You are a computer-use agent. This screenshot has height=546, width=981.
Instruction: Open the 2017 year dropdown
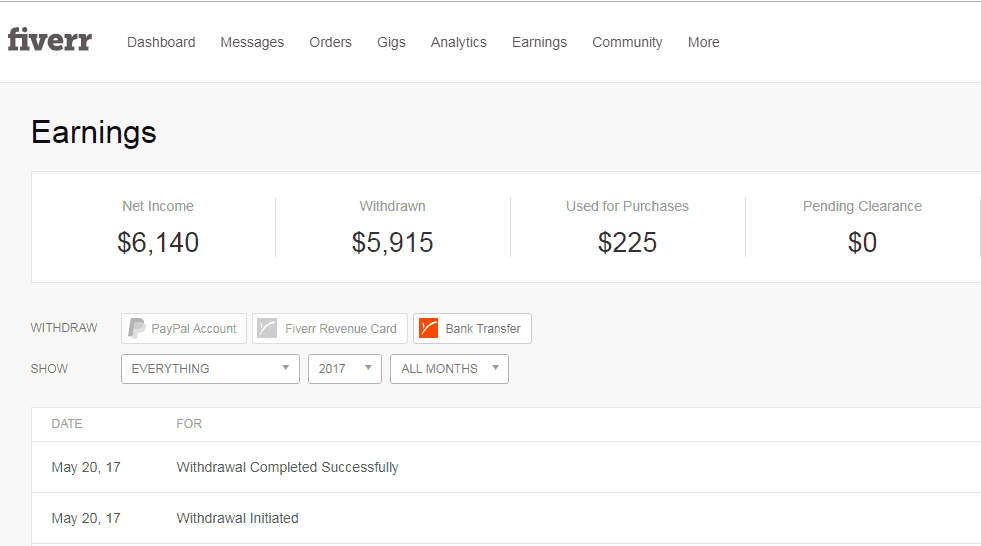(345, 369)
